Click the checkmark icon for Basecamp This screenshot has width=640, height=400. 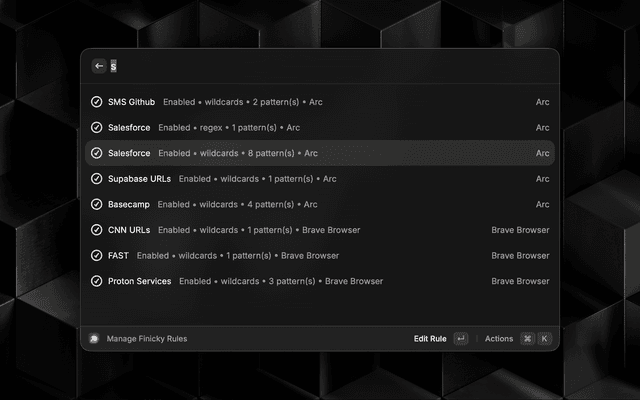(96, 204)
